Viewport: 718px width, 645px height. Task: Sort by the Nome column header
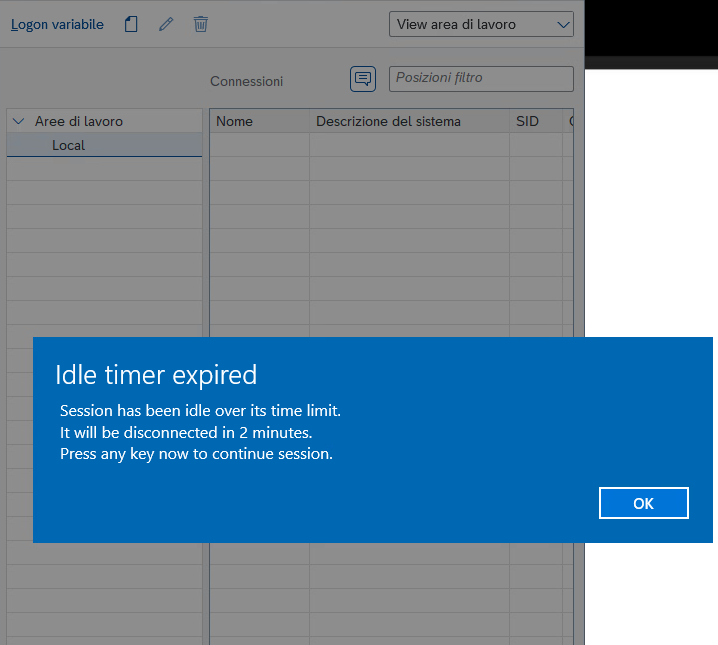coord(259,121)
